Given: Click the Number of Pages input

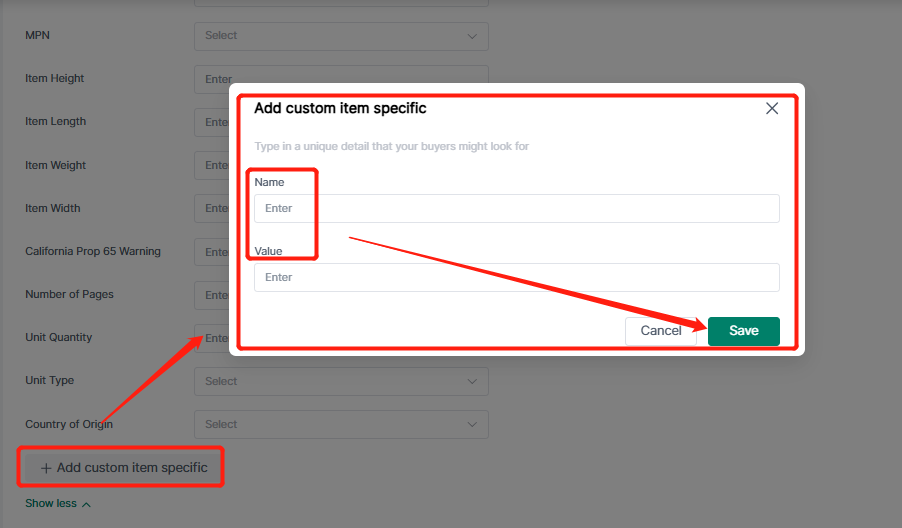Looking at the screenshot, I should pyautogui.click(x=212, y=295).
